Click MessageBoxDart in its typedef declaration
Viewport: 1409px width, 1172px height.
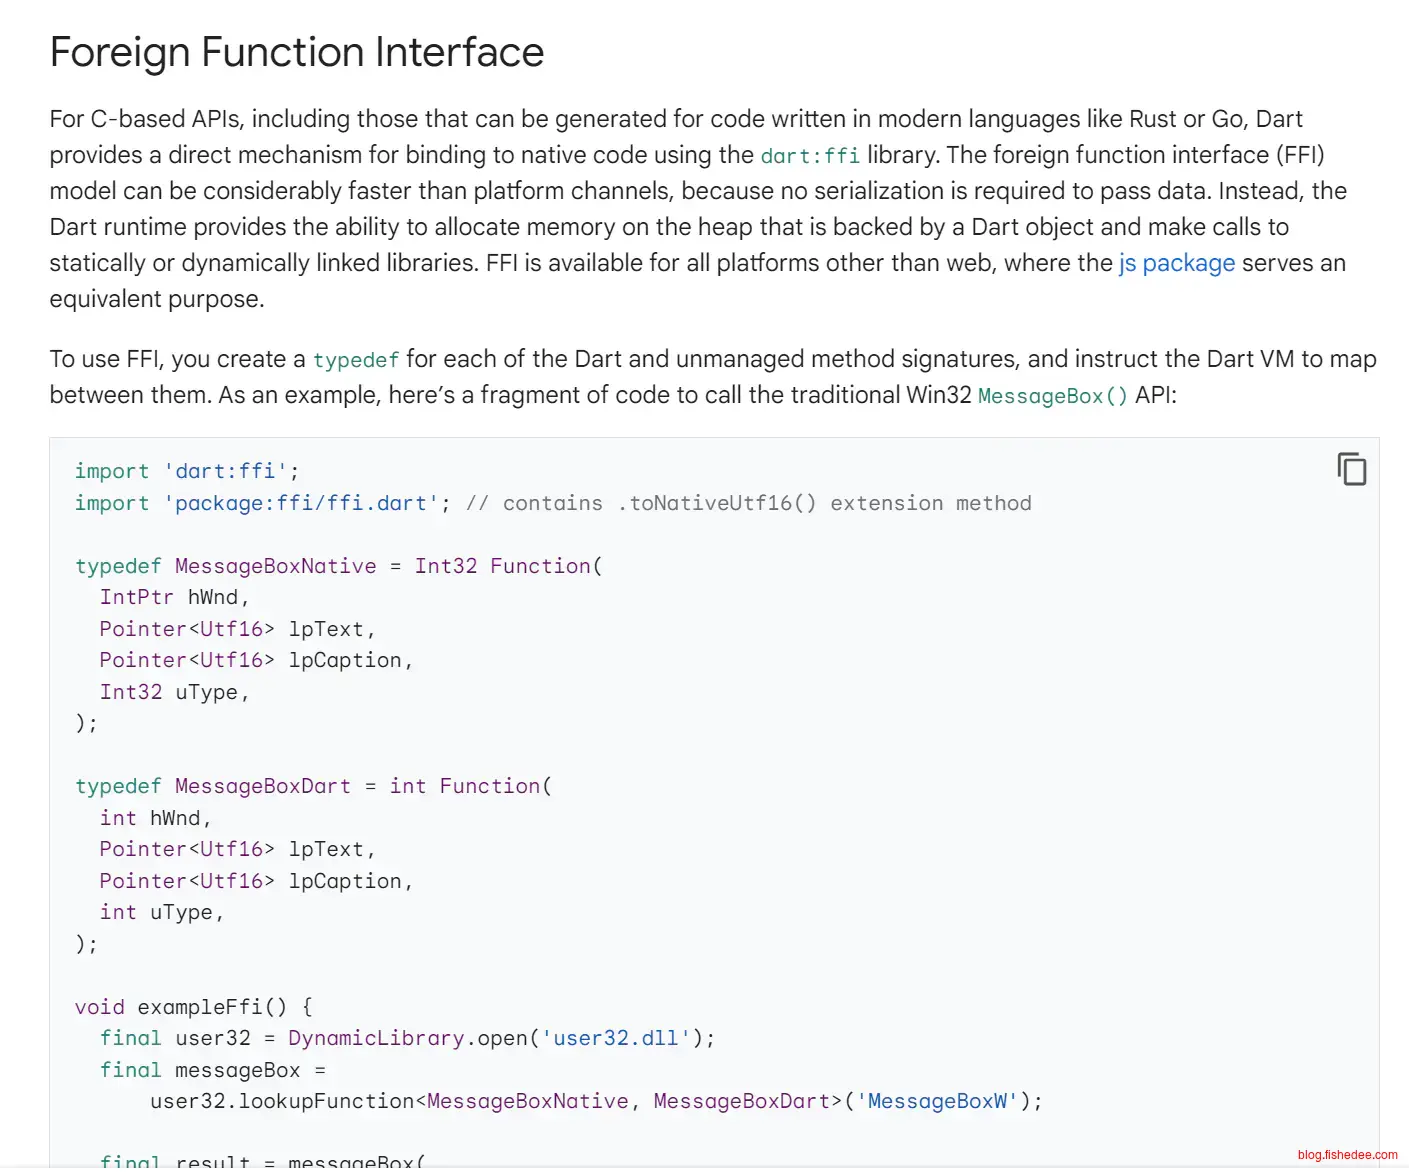click(x=262, y=786)
